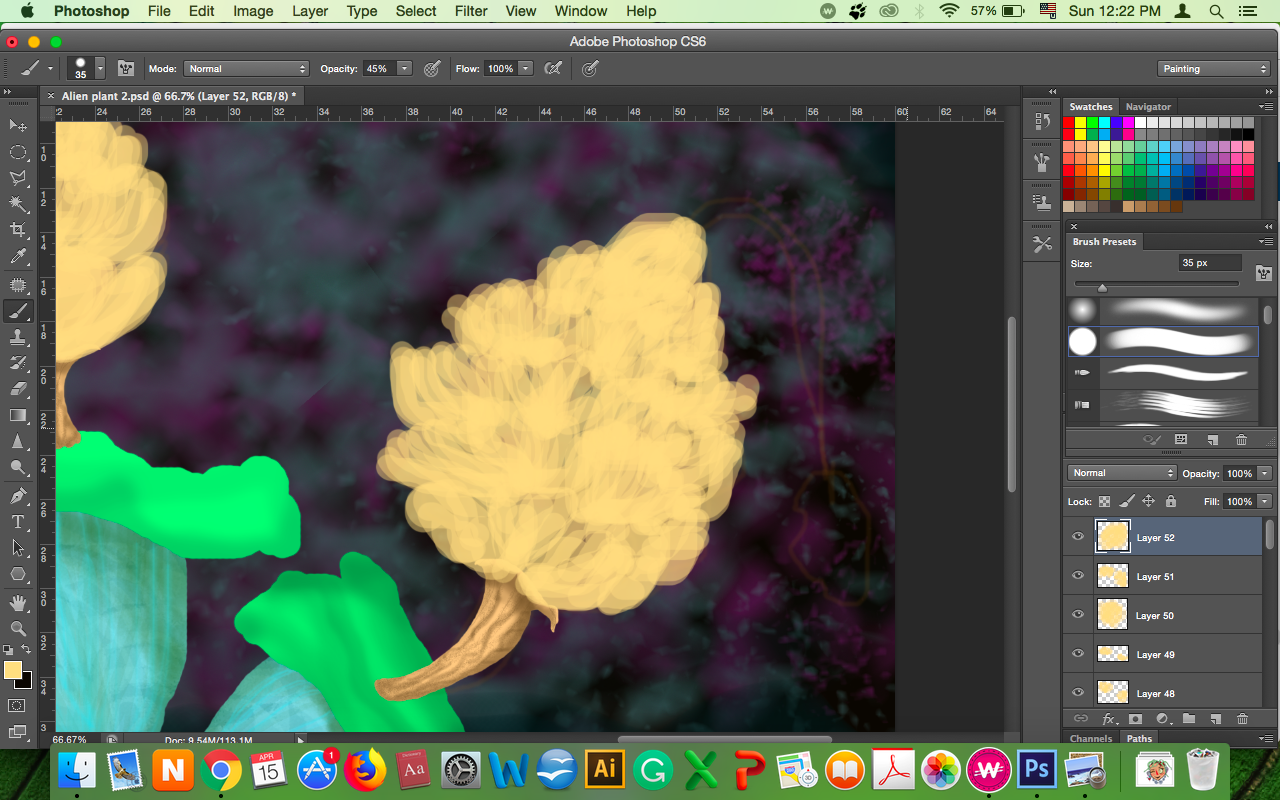Select the Healing Patch tool

[18, 285]
